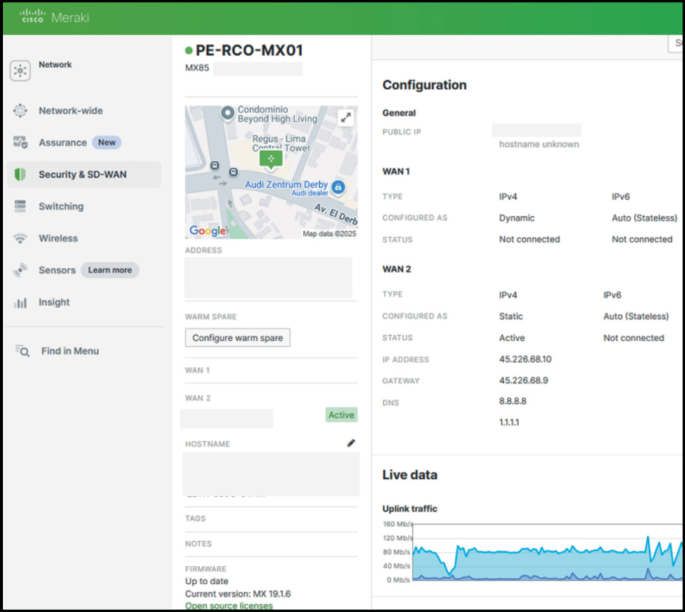This screenshot has height=612, width=685.
Task: Click the Audi dealer lock pin on map
Action: [338, 187]
